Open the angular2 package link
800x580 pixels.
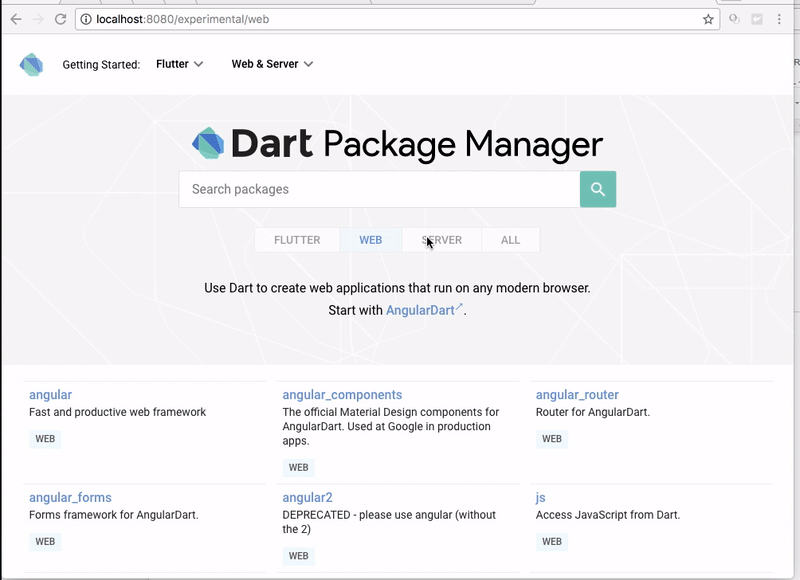307,497
